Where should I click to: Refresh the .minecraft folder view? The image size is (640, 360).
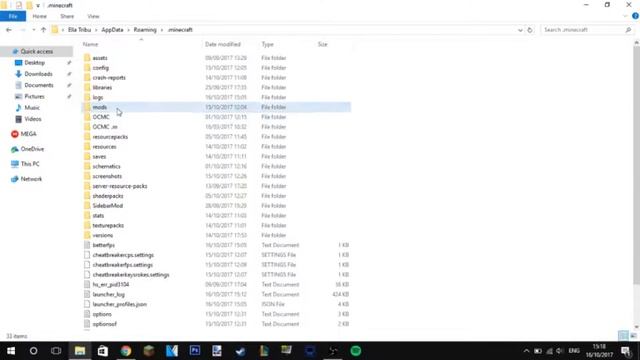530,30
